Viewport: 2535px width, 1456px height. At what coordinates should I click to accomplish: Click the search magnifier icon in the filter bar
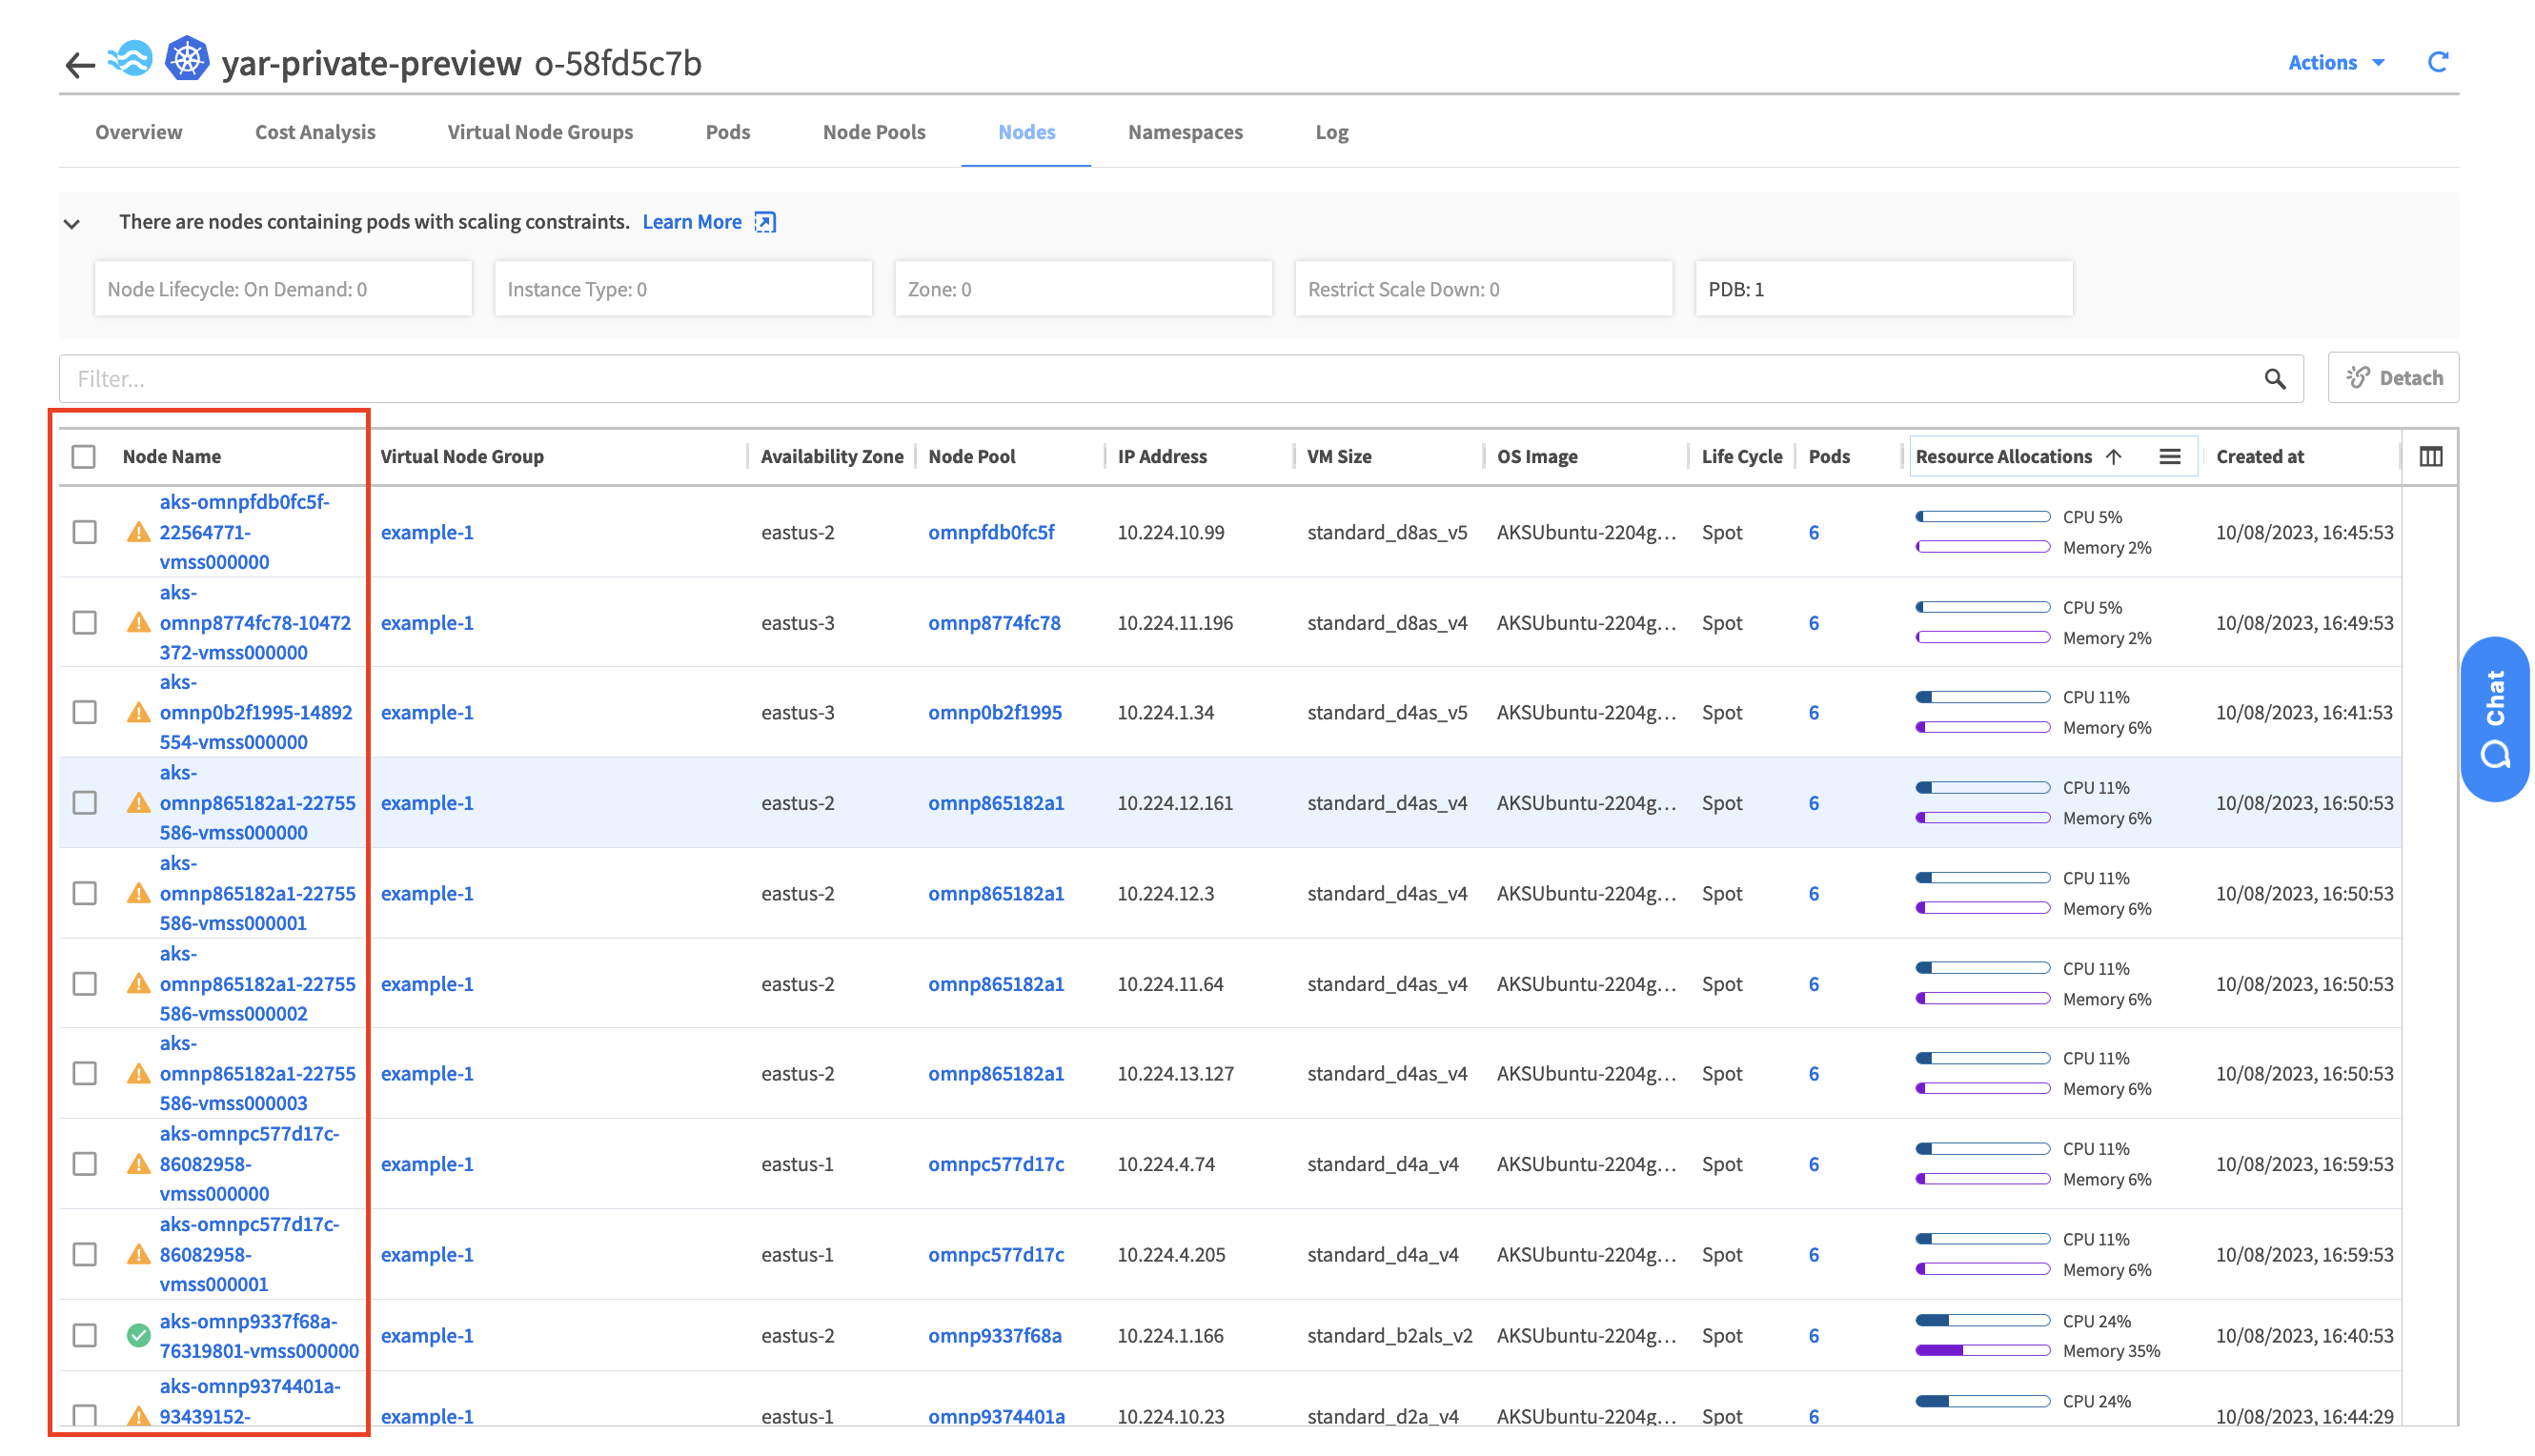point(2275,379)
